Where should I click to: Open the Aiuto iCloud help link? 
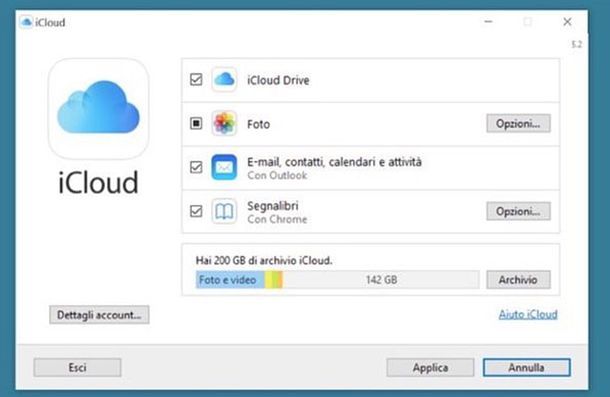pos(528,314)
